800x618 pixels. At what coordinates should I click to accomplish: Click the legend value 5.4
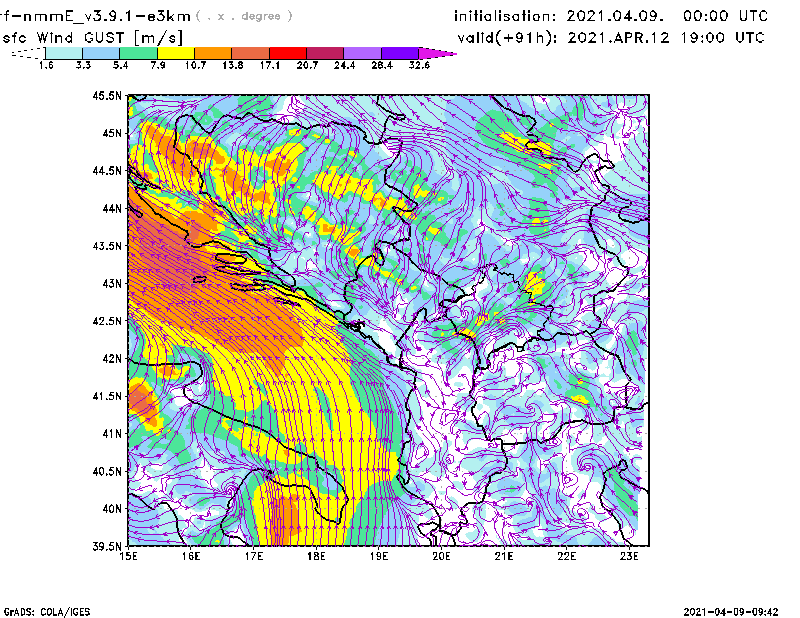click(120, 65)
